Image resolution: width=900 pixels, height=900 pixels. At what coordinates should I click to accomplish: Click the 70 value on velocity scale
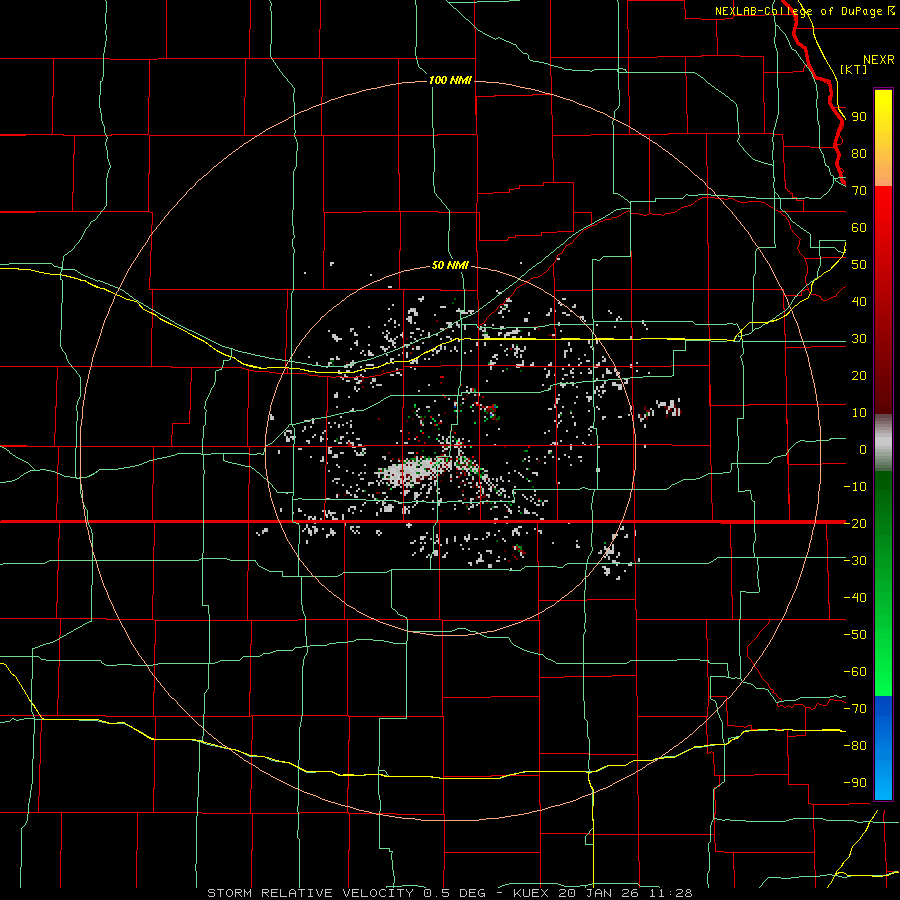coord(859,191)
